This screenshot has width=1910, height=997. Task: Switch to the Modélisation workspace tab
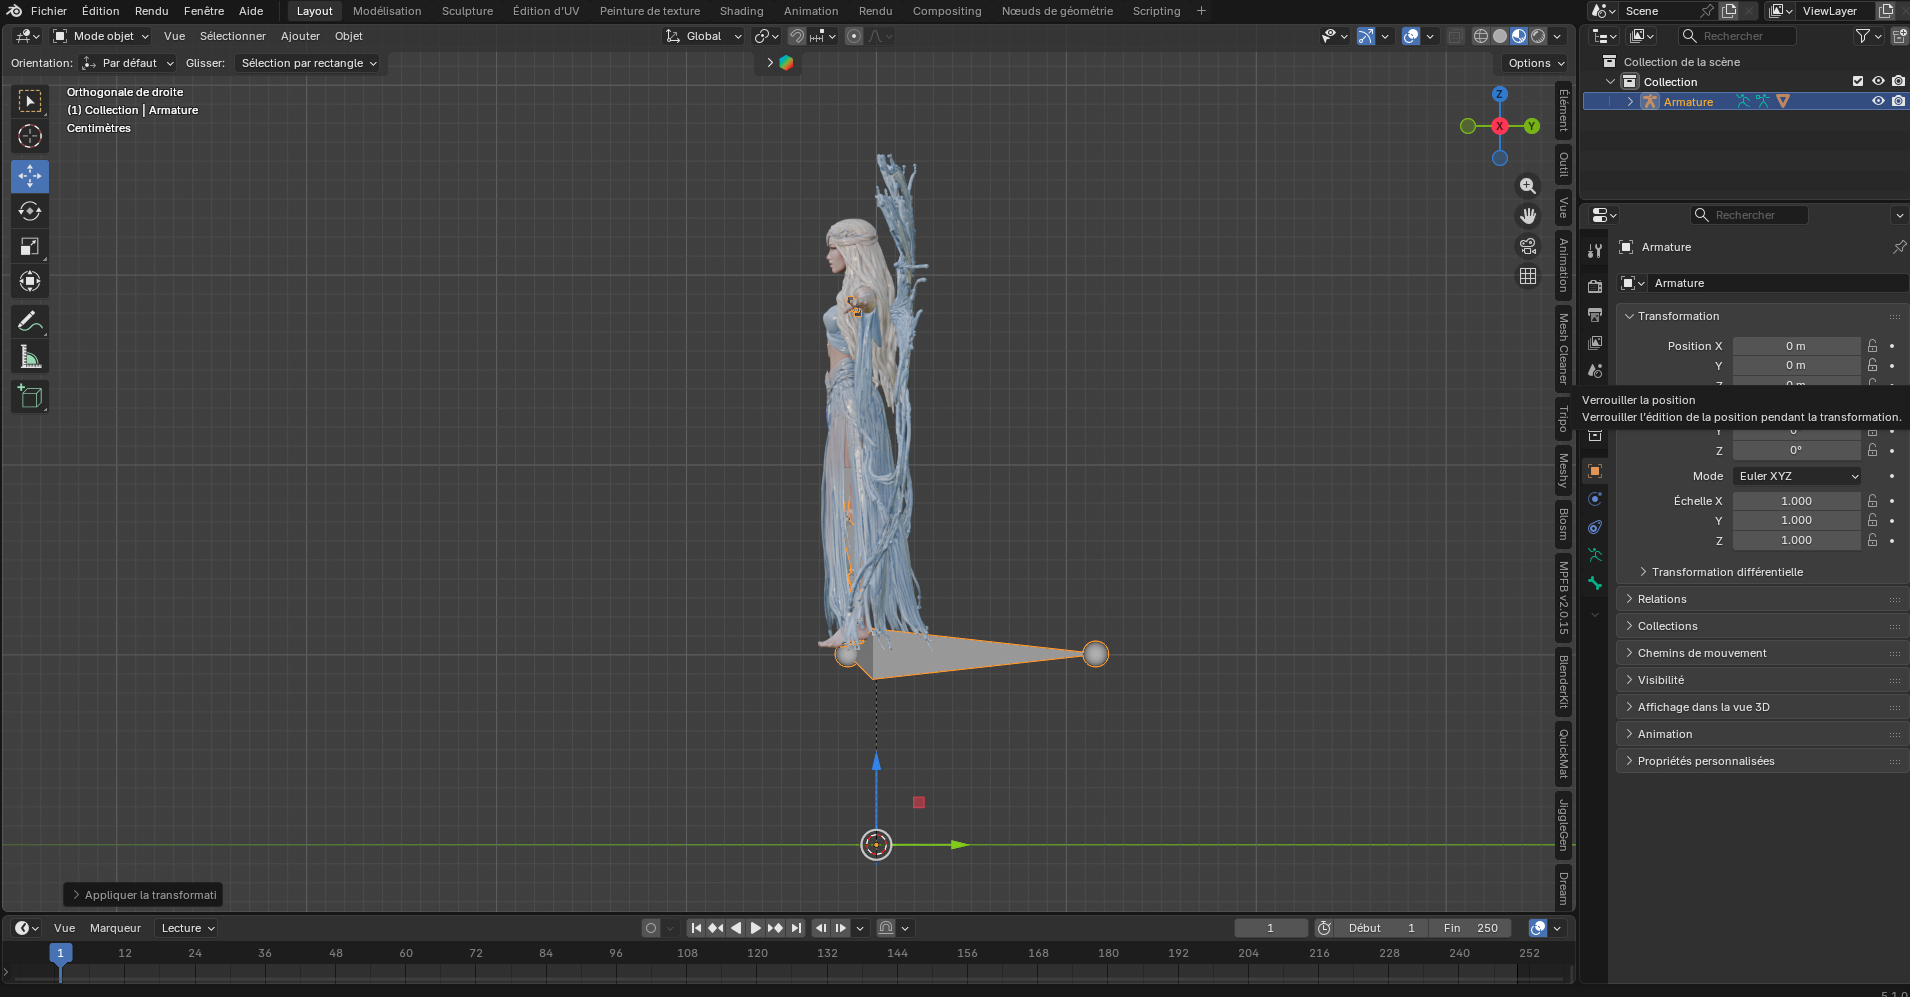click(387, 11)
